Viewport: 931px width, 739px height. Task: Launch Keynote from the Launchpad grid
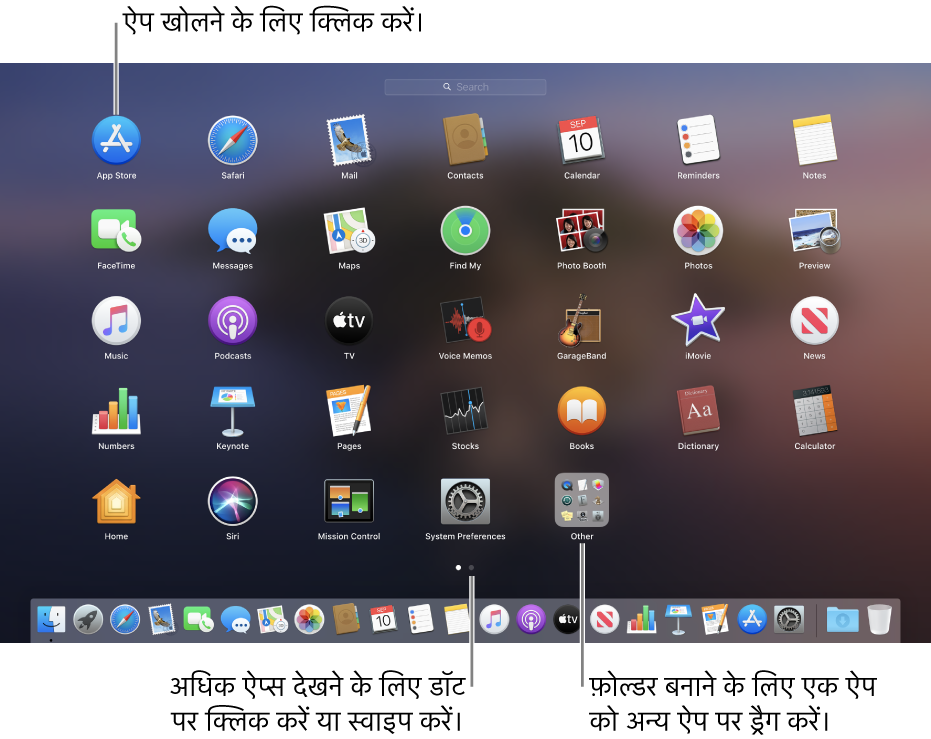click(233, 411)
